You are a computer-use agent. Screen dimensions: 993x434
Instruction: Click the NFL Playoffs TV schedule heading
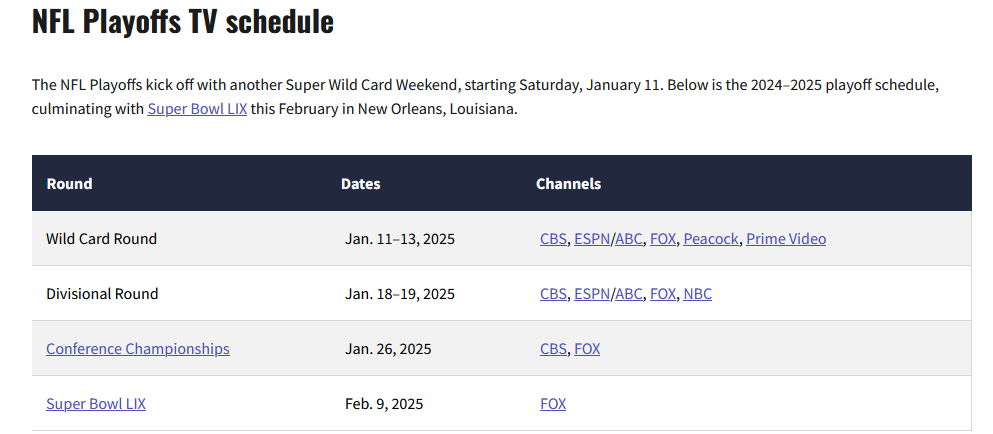coord(183,22)
